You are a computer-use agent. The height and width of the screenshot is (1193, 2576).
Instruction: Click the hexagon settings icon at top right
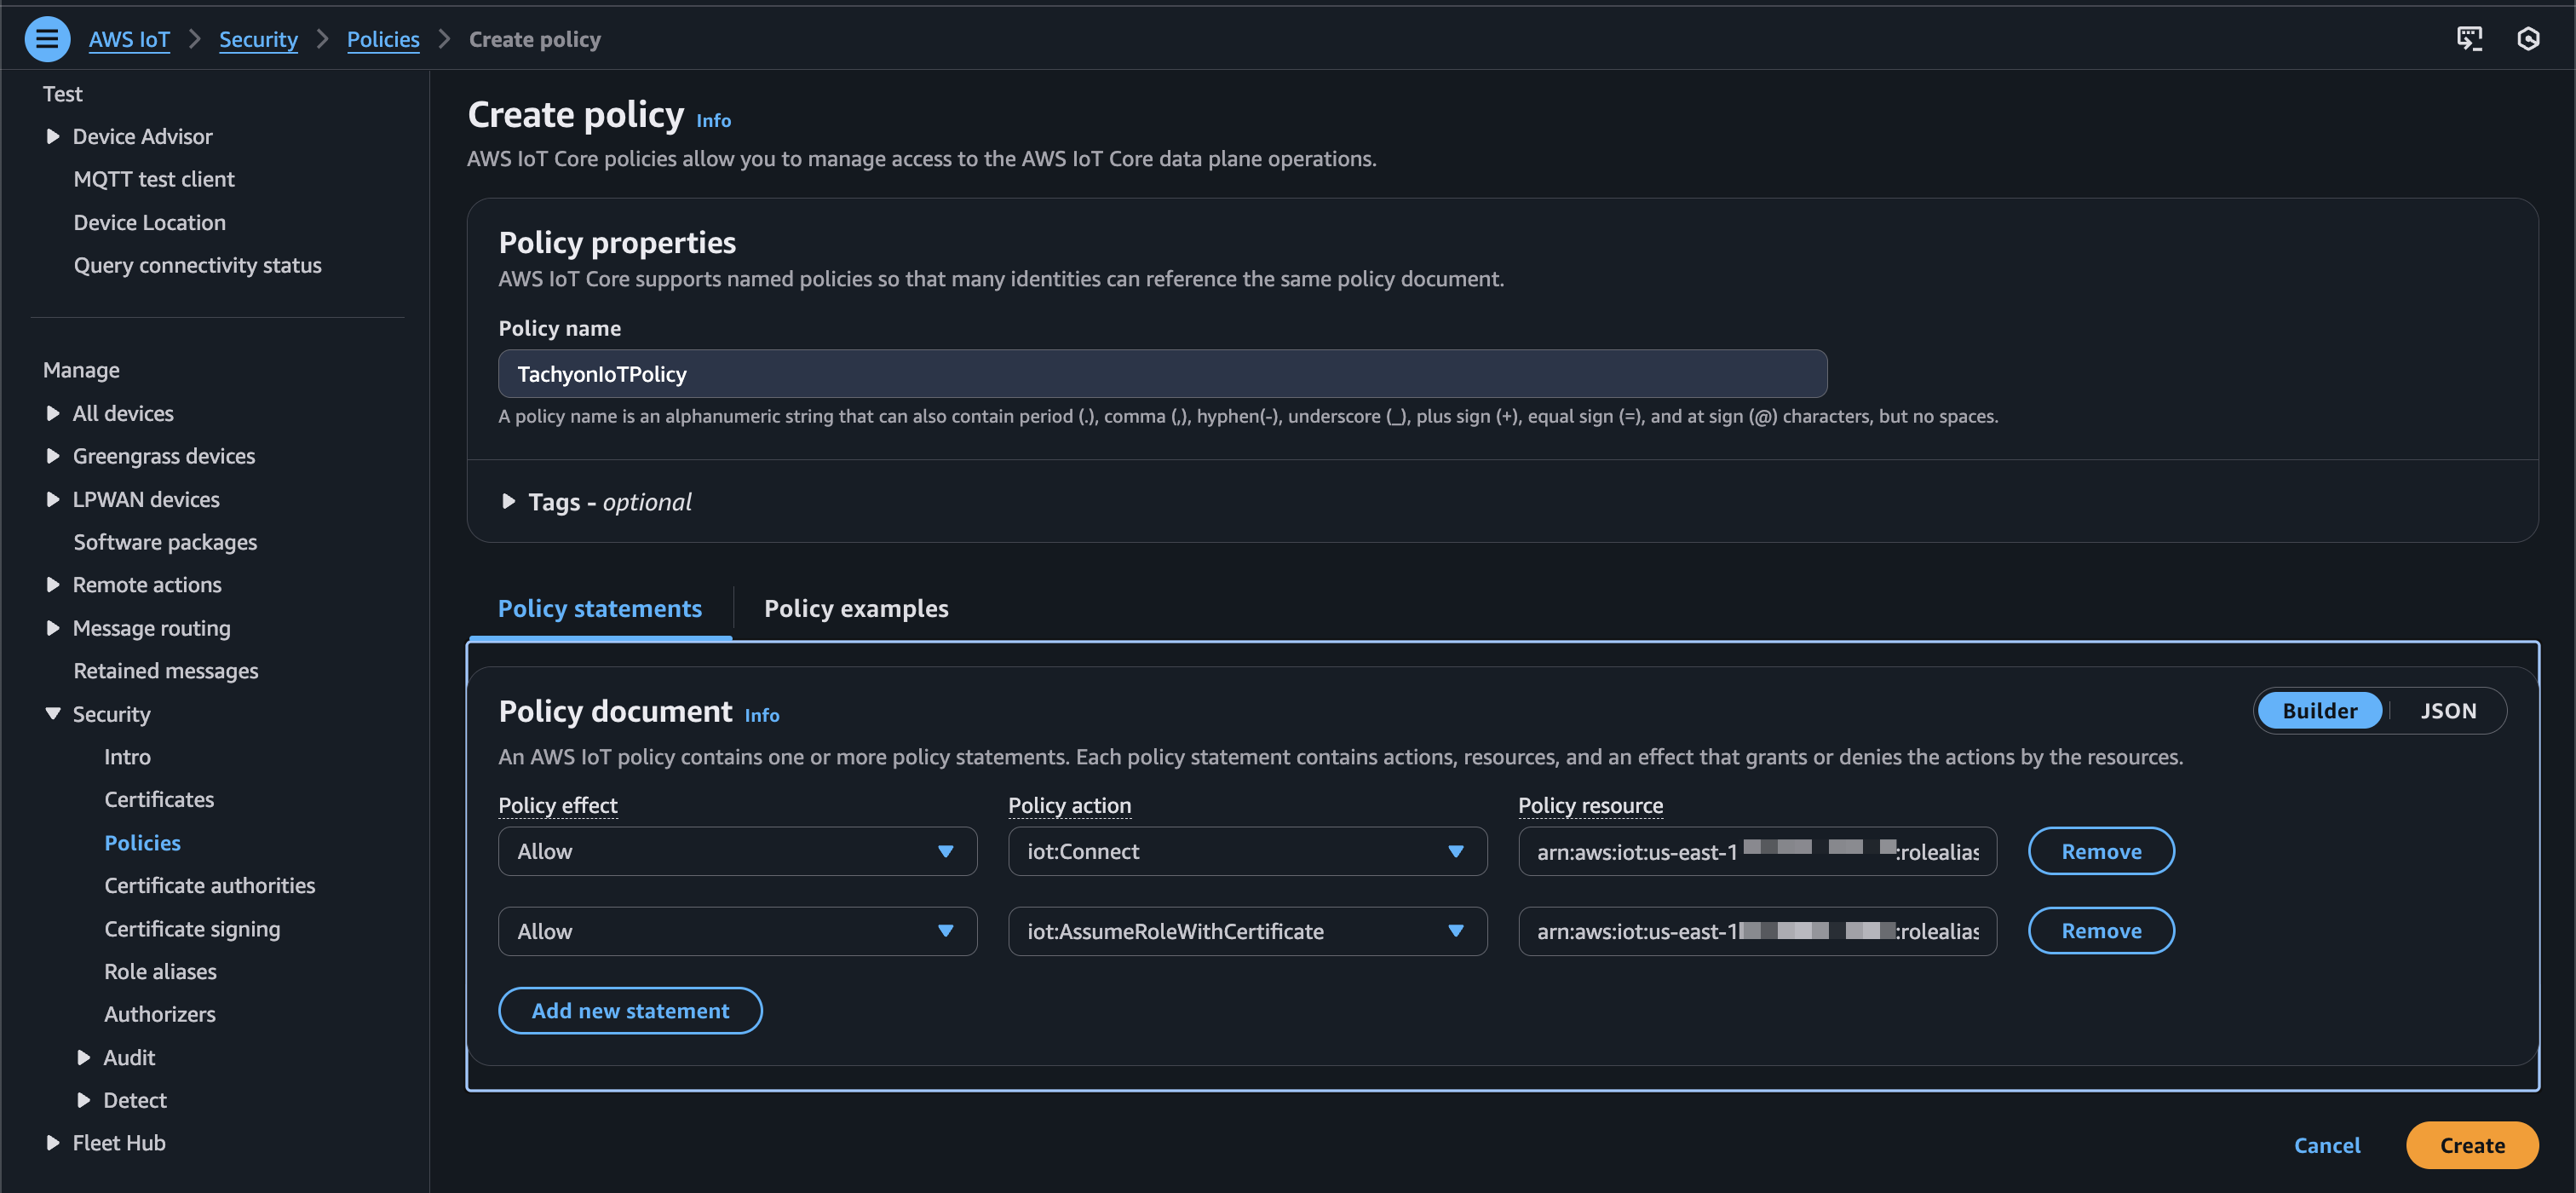[x=2528, y=39]
